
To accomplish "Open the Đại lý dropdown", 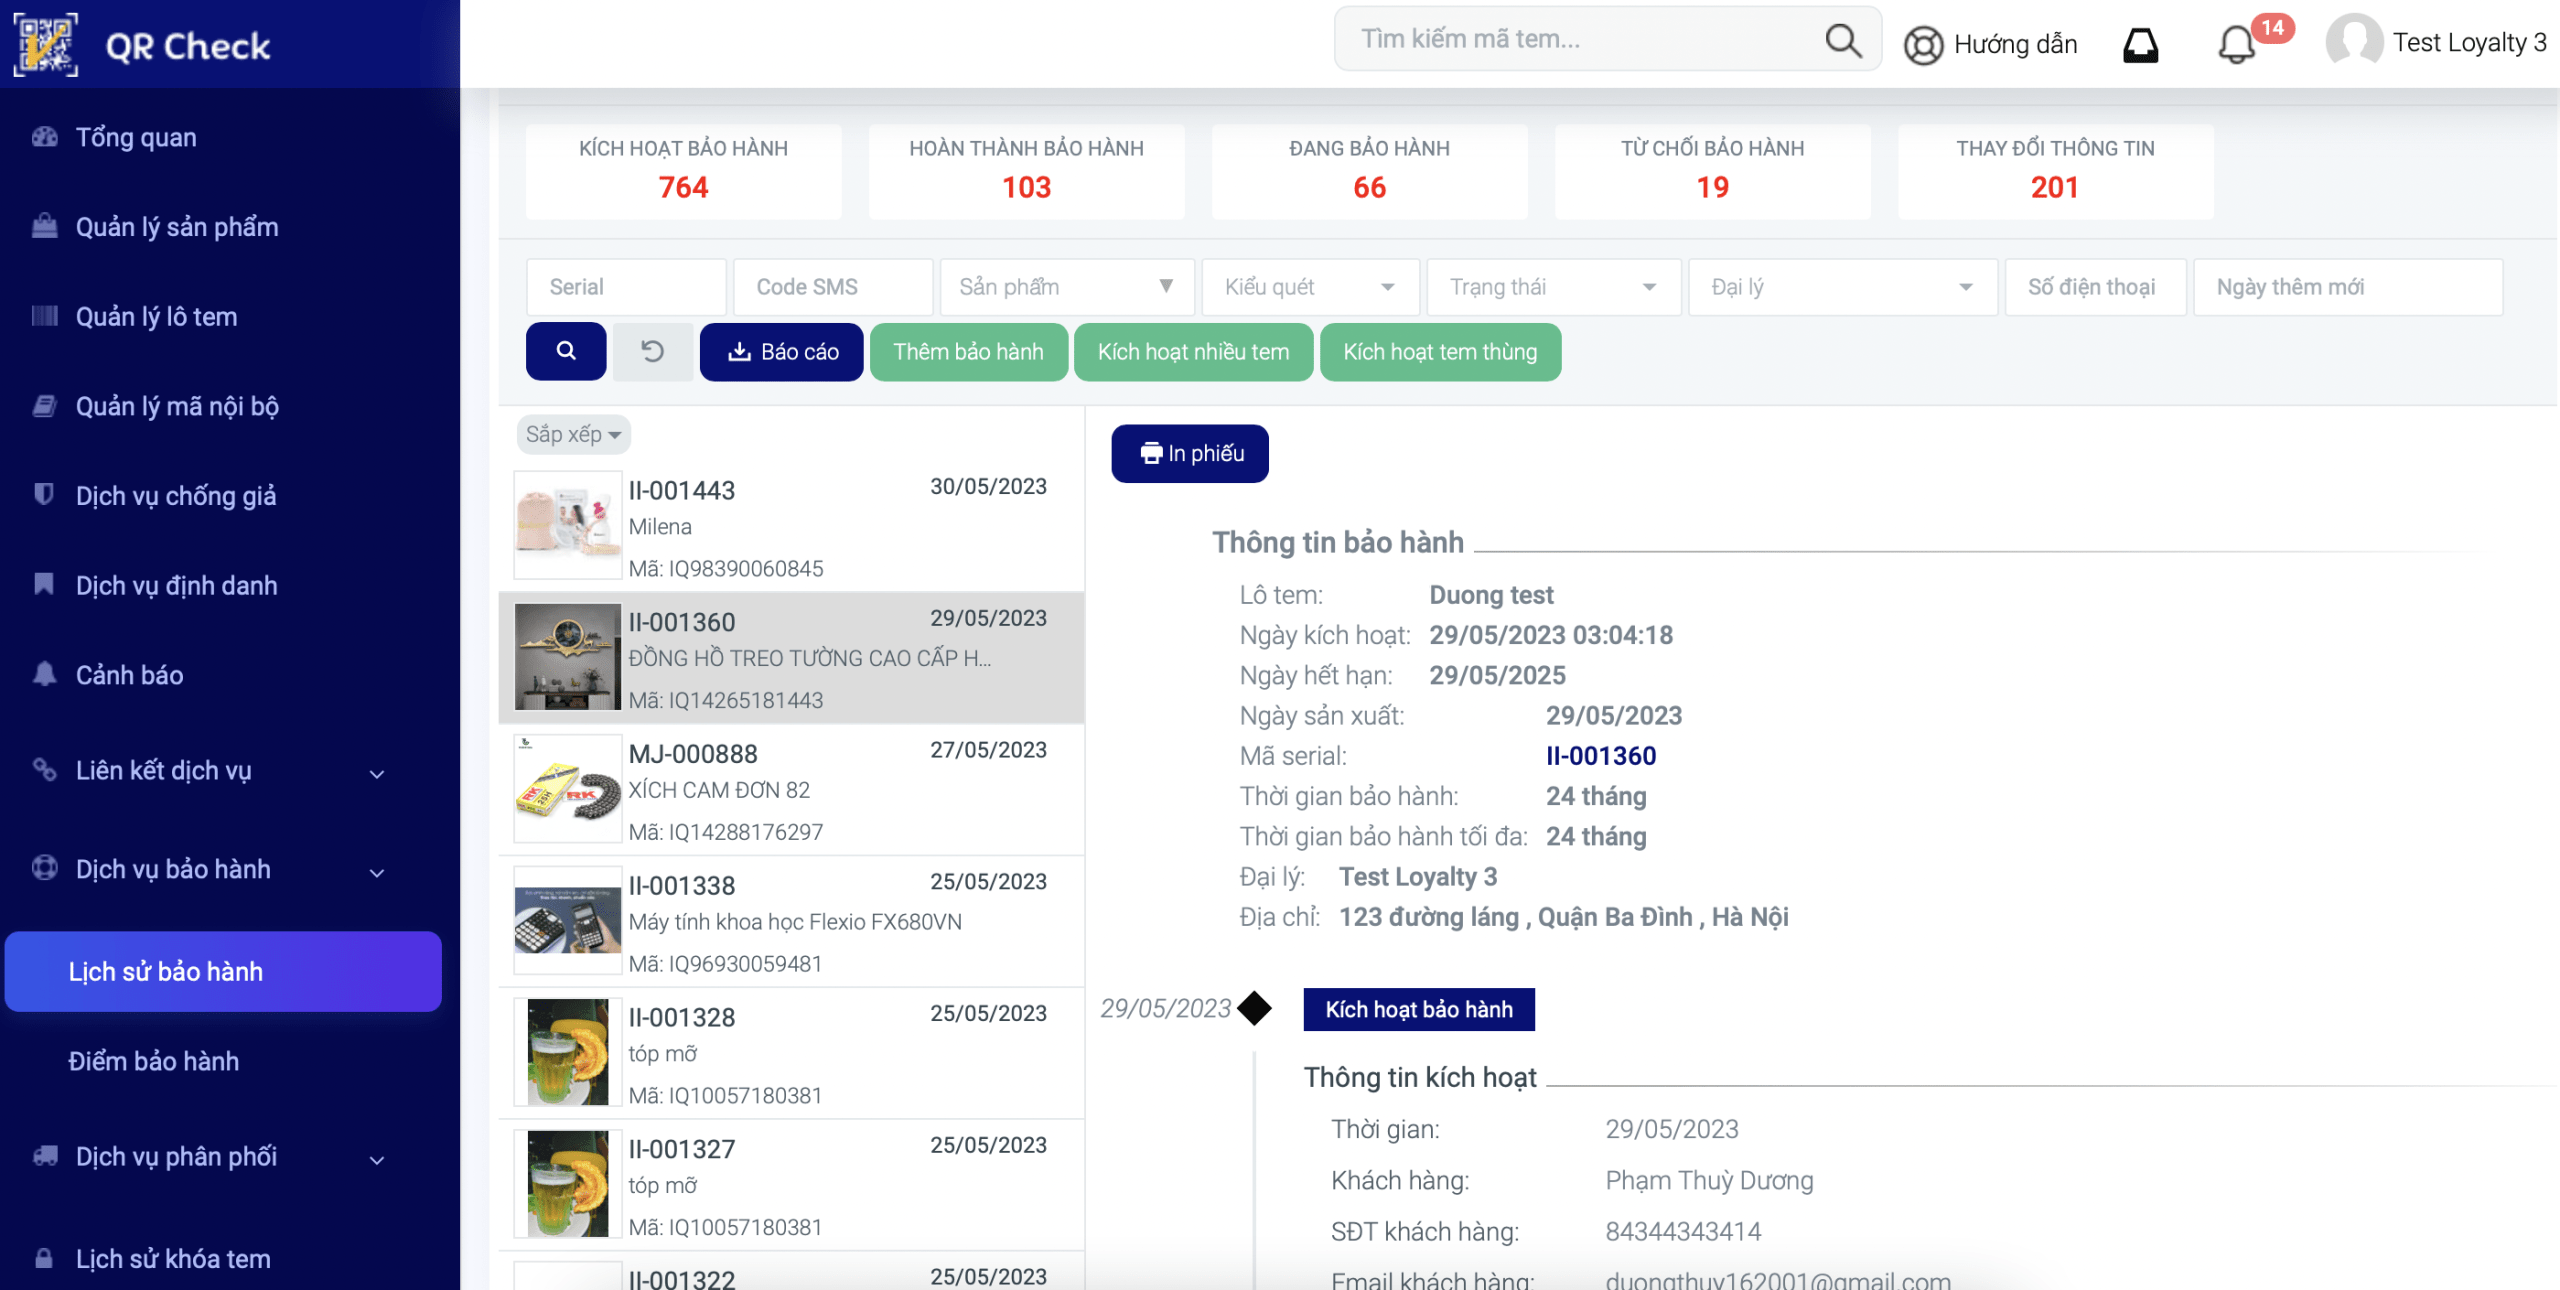I will click(x=1842, y=287).
